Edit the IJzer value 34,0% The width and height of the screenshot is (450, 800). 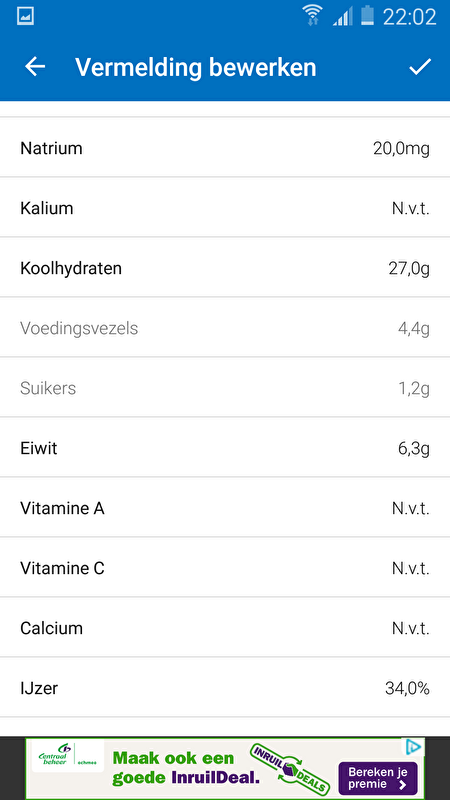[407, 688]
